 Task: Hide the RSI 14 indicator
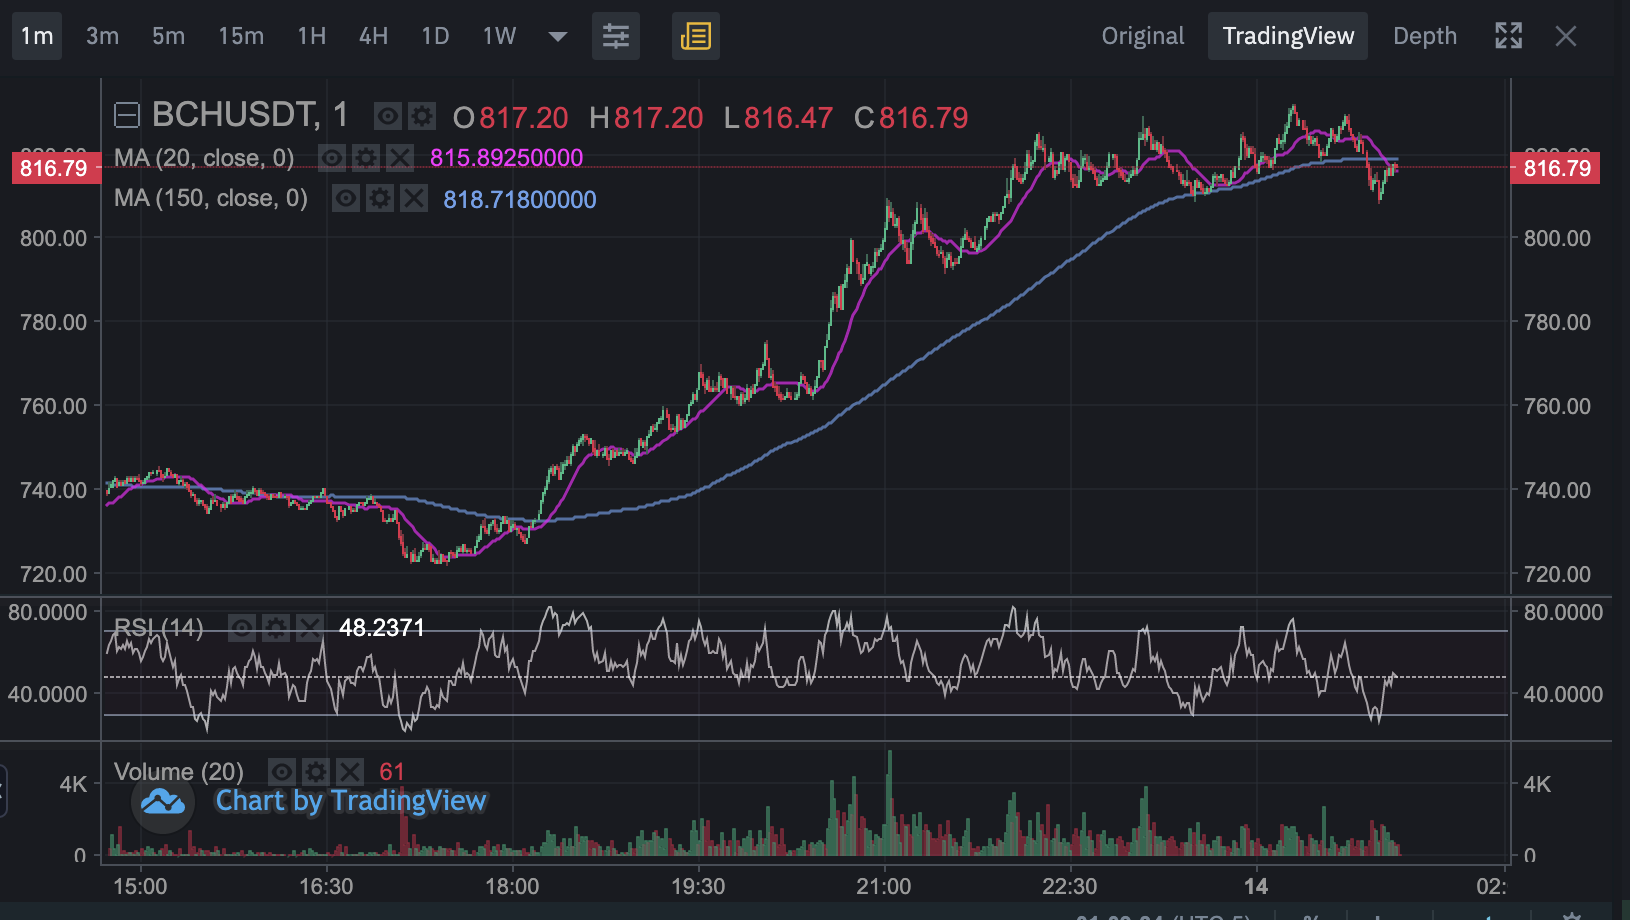pos(242,628)
